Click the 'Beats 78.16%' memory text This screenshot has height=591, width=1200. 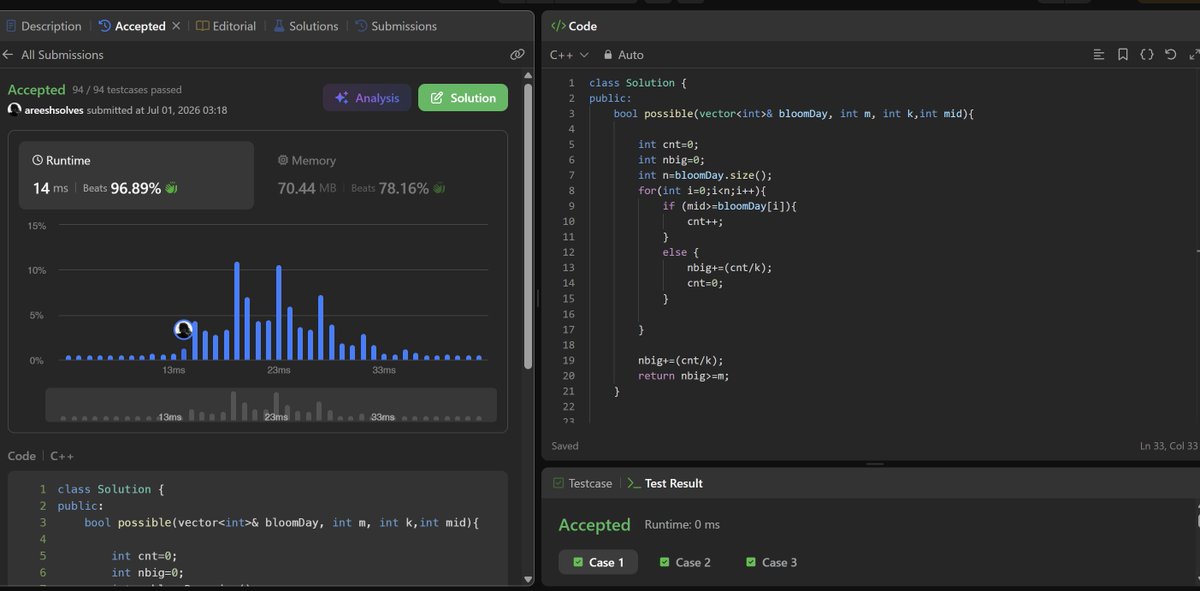(x=390, y=188)
